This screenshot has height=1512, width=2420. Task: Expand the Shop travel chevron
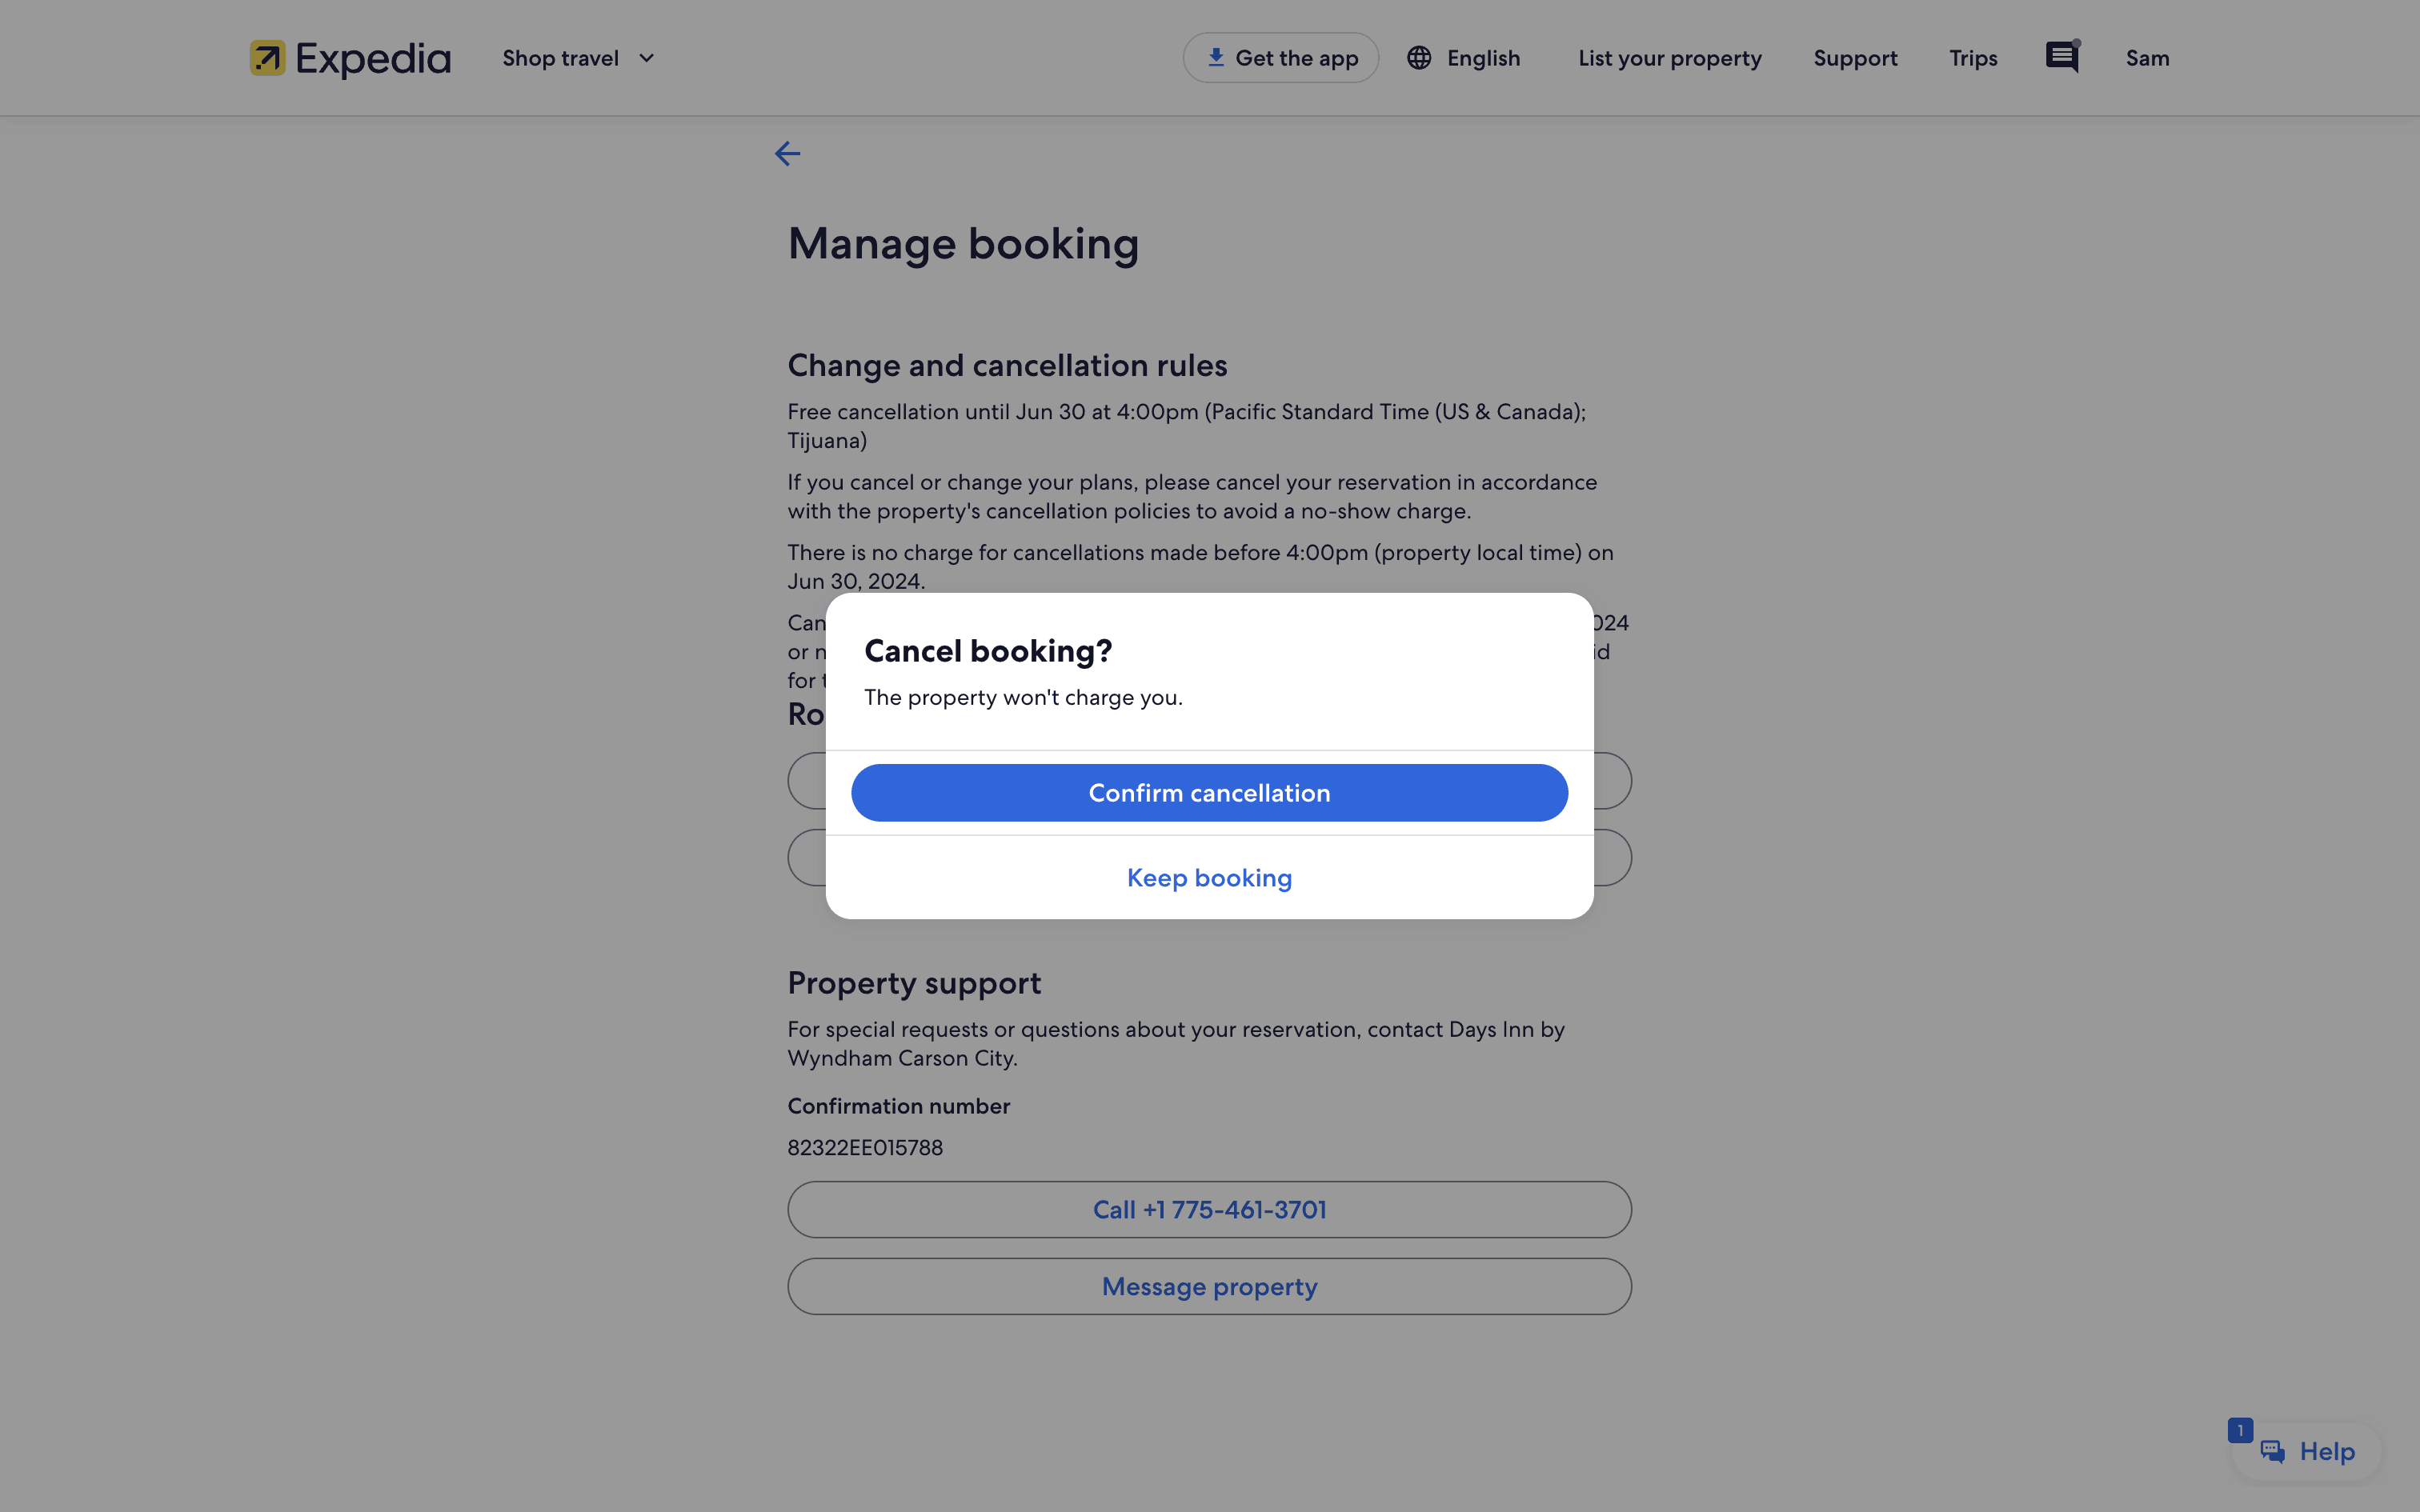(647, 58)
